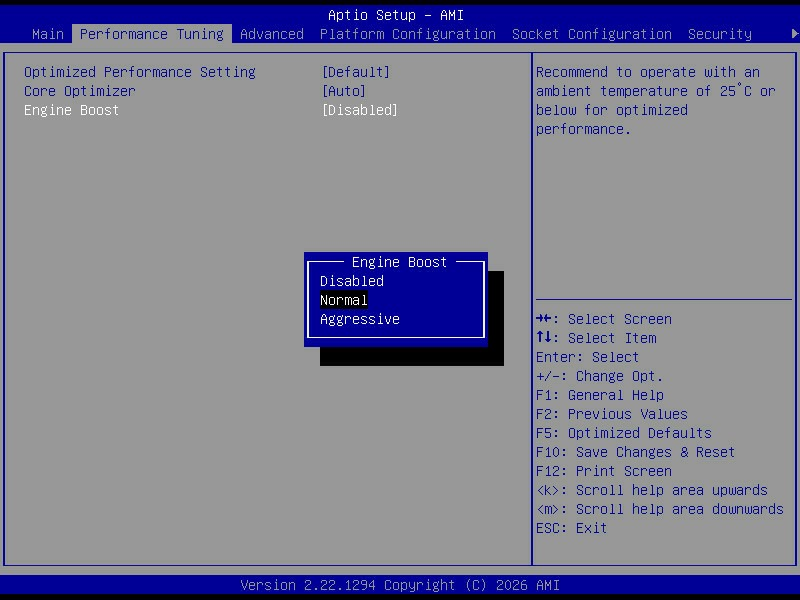Viewport: 800px width, 600px height.
Task: Select the Performance Tuning tab
Action: tap(152, 34)
